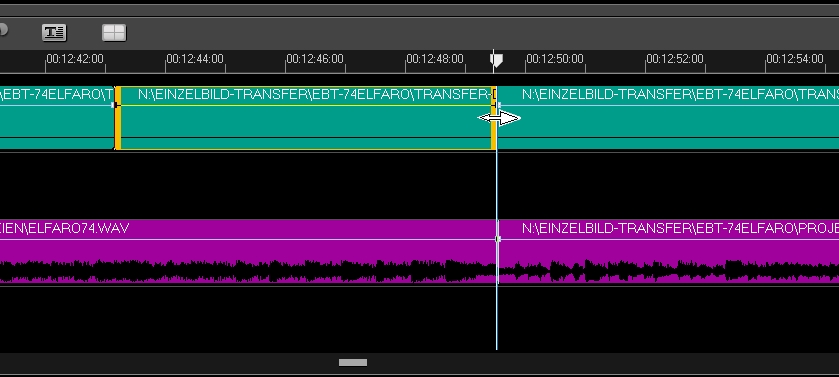This screenshot has width=839, height=377.
Task: Click the ruler at 00:12:52:00
Action: (x=675, y=59)
